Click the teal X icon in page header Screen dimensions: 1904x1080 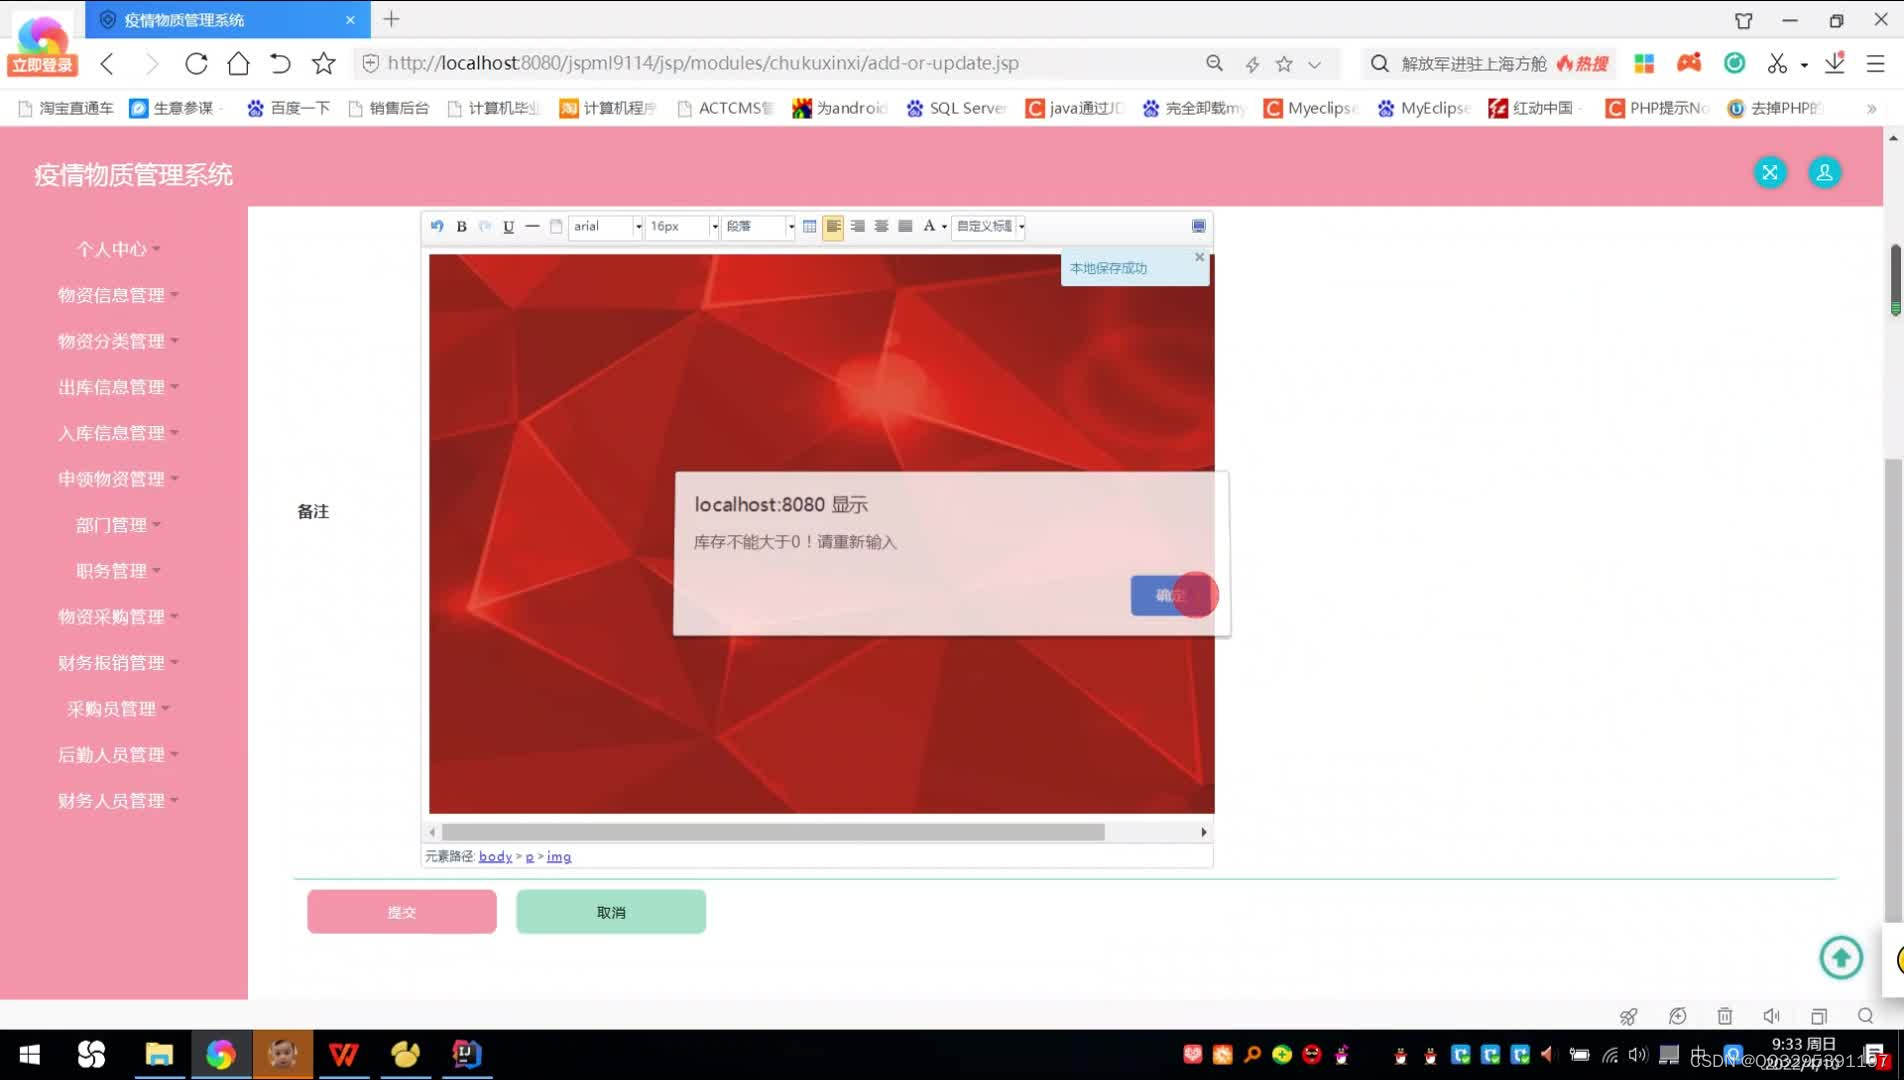click(1770, 172)
